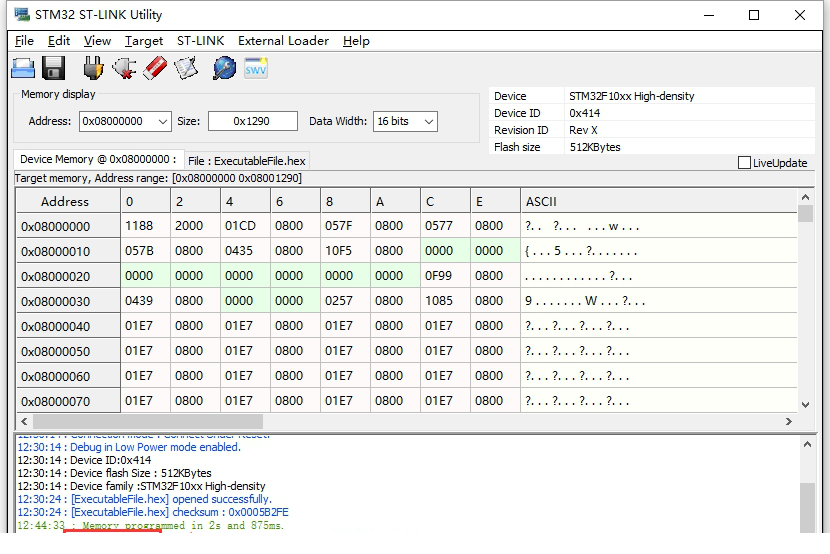Click memory table scroll down arrow
The image size is (830, 554).
805,405
